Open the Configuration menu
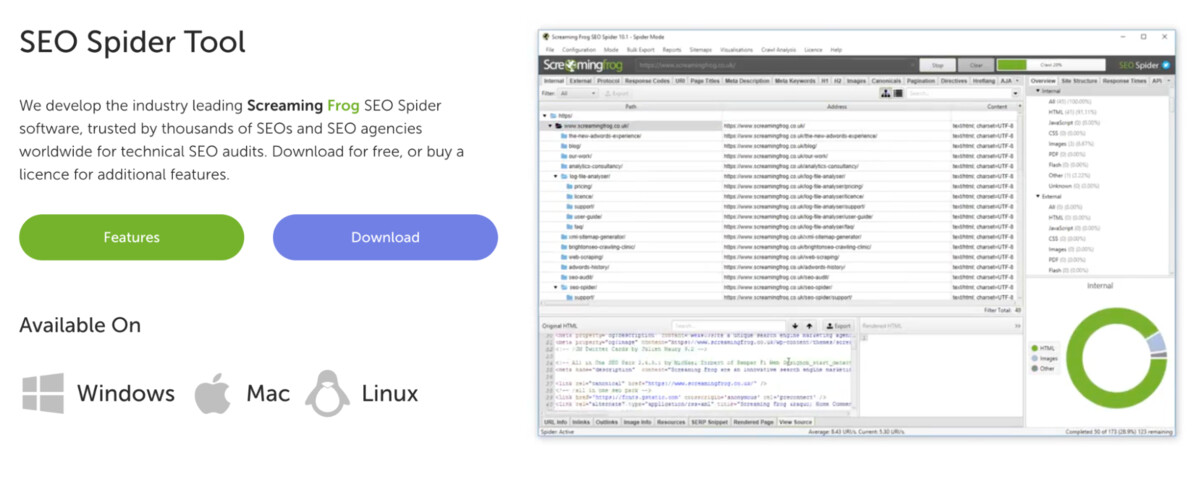The height and width of the screenshot is (480, 1200). tap(579, 50)
